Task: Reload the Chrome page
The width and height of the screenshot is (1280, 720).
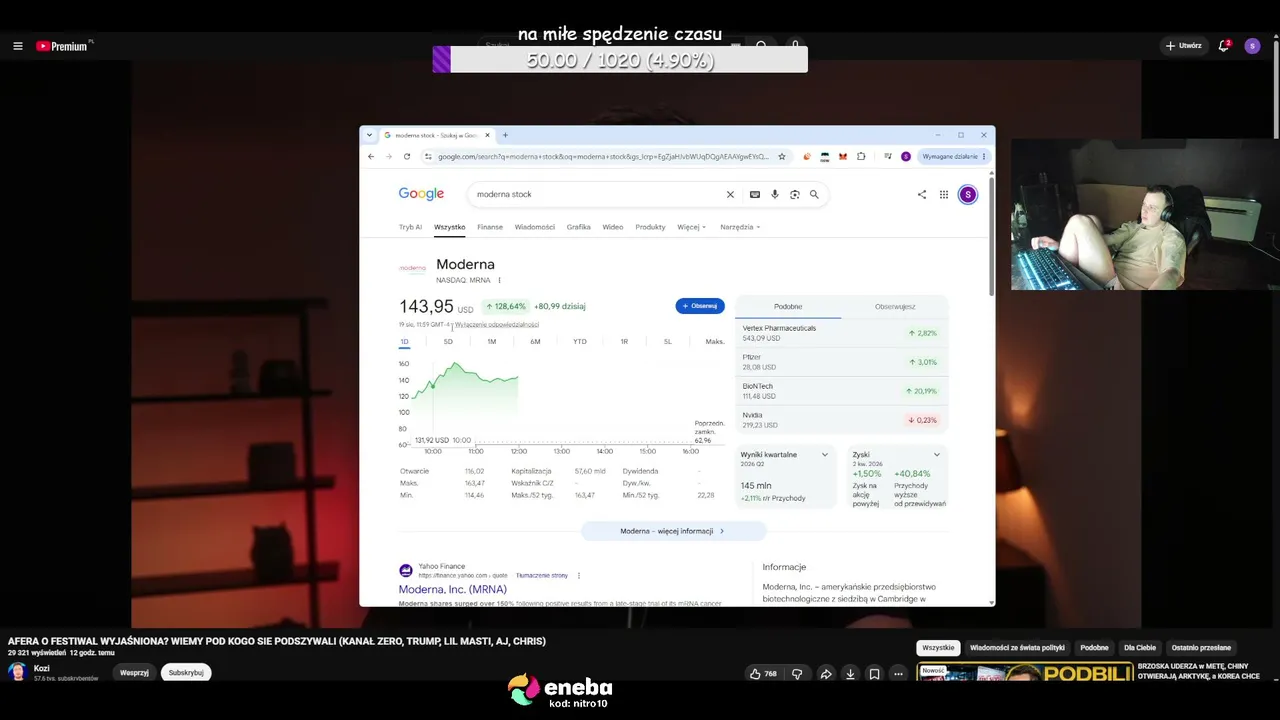Action: pos(407,156)
